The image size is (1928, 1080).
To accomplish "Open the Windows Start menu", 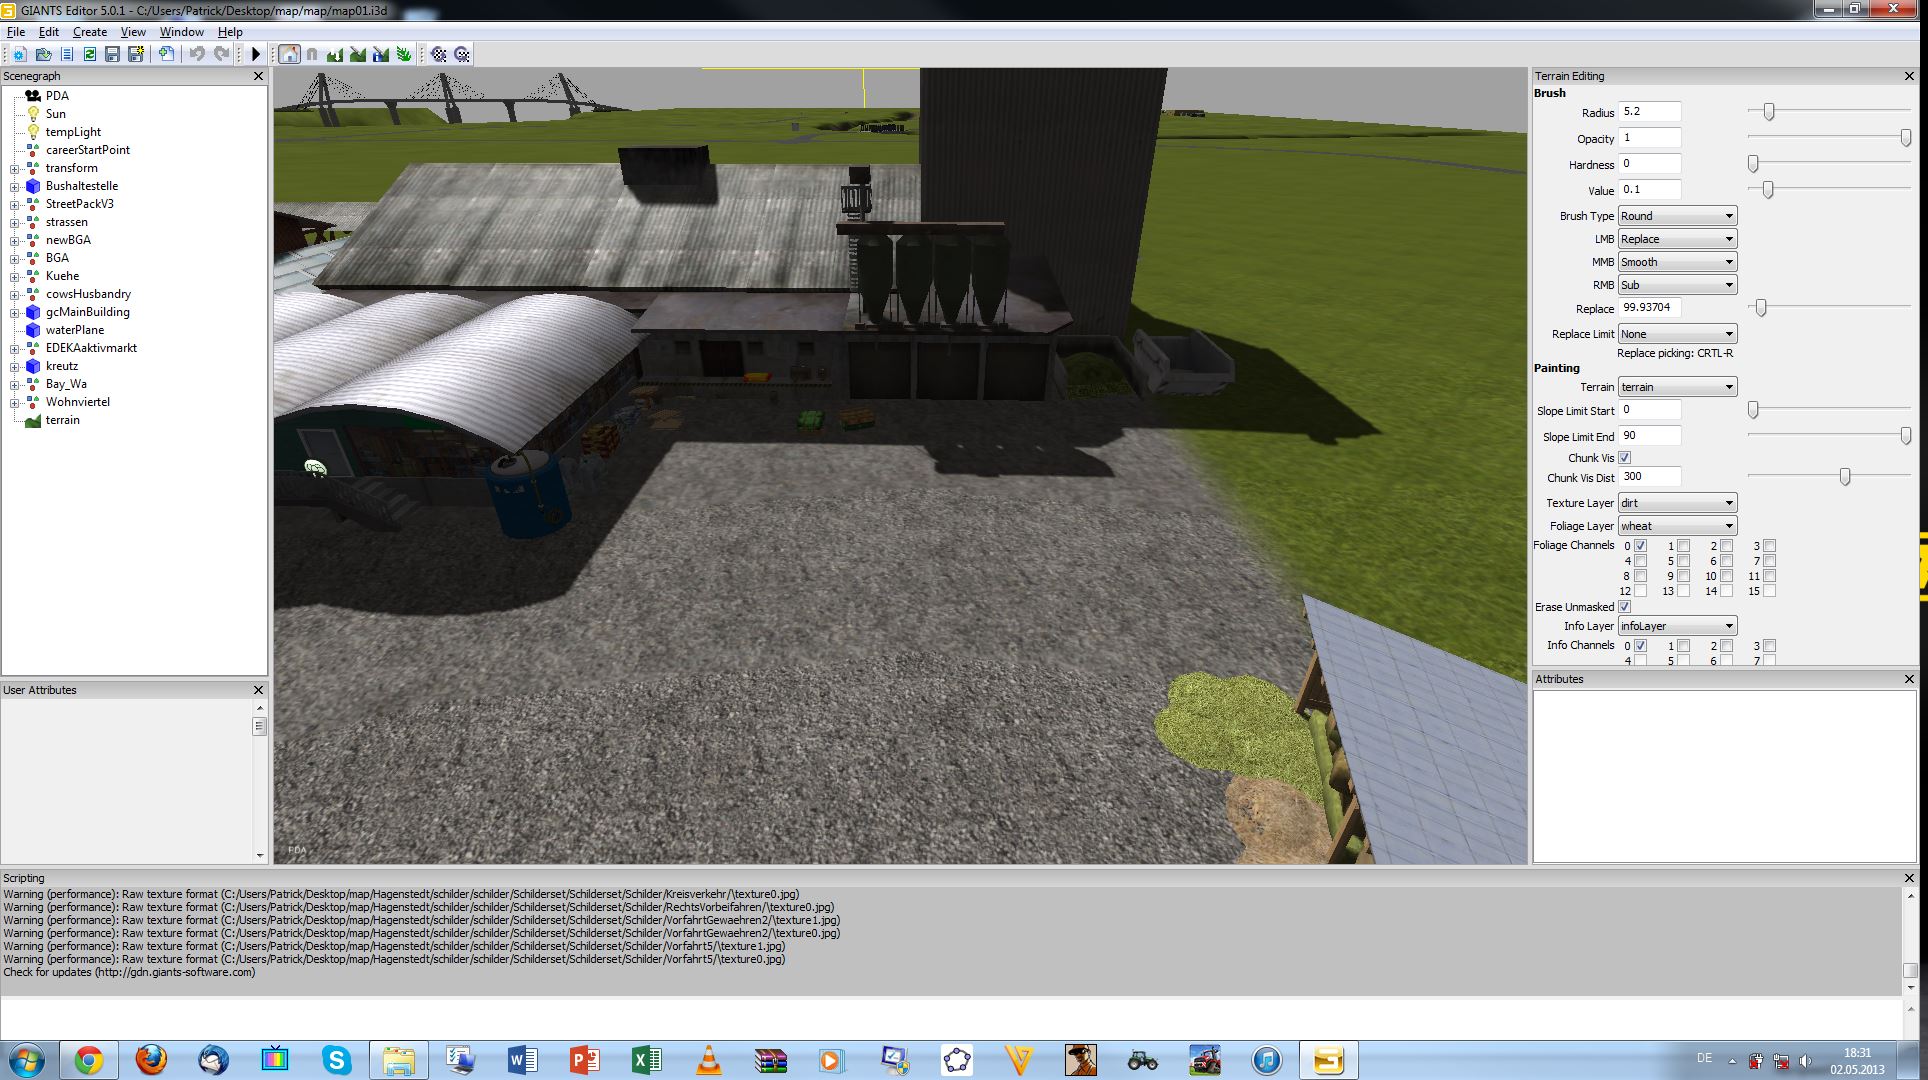I will (x=27, y=1060).
